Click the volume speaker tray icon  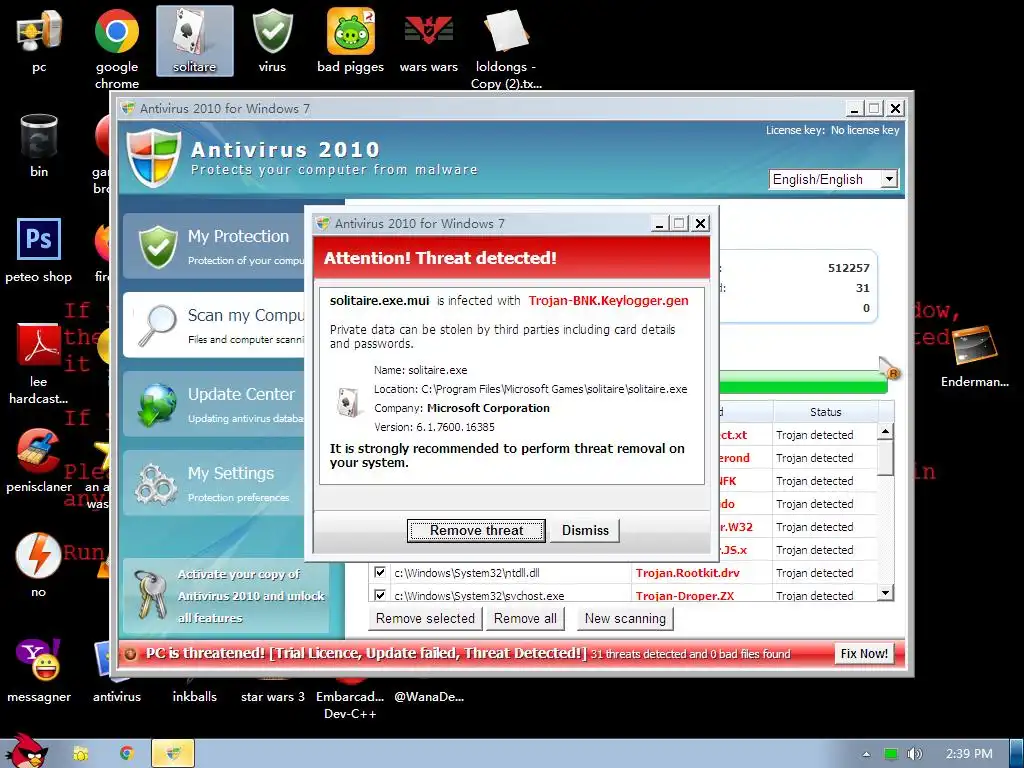point(914,754)
